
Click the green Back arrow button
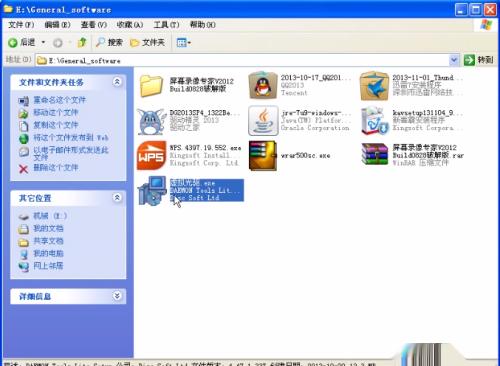pyautogui.click(x=13, y=43)
